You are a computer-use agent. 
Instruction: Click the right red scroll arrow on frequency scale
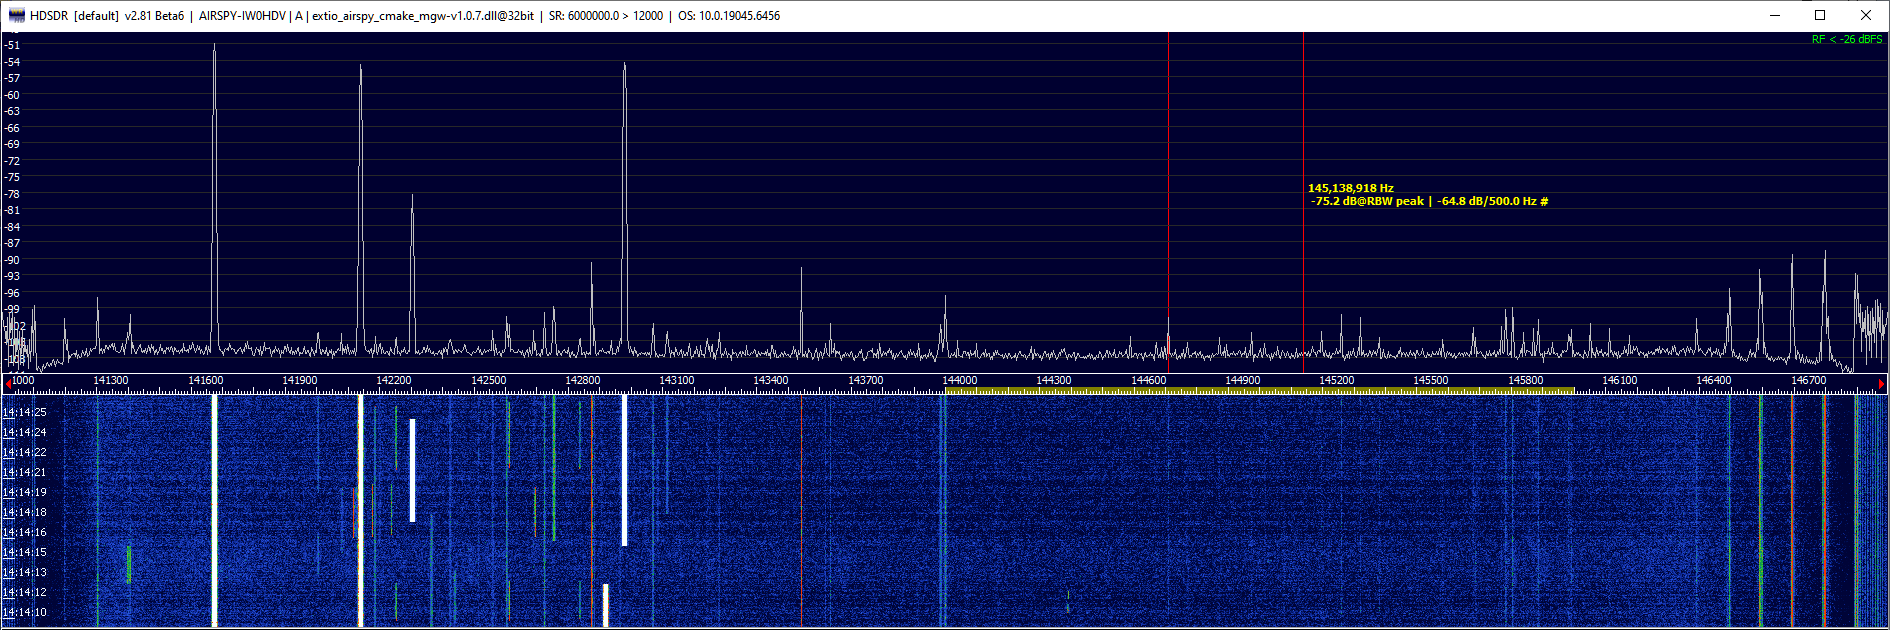[x=1881, y=383]
